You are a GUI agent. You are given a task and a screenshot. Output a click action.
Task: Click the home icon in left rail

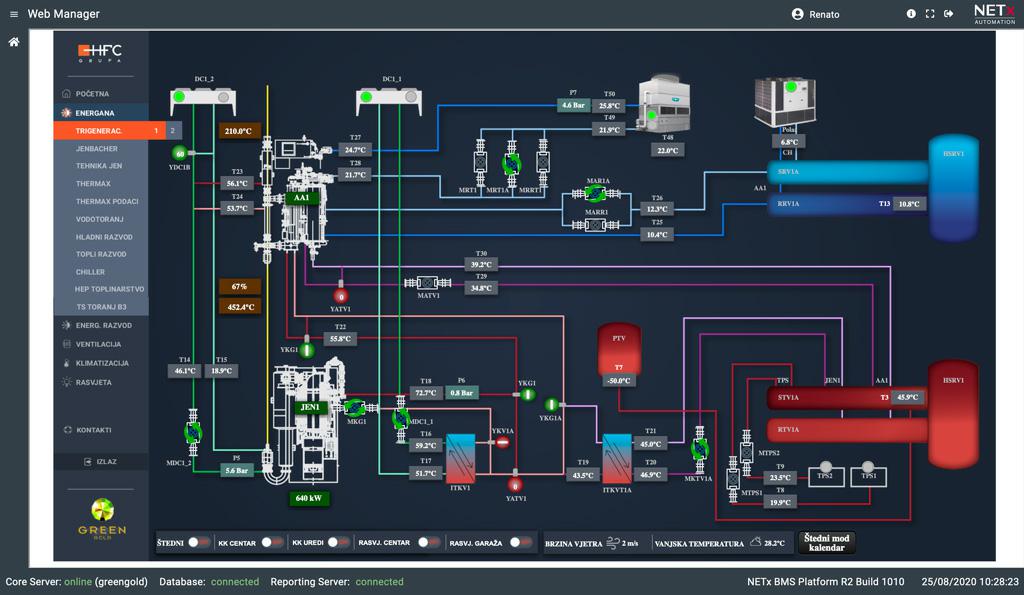(x=14, y=42)
